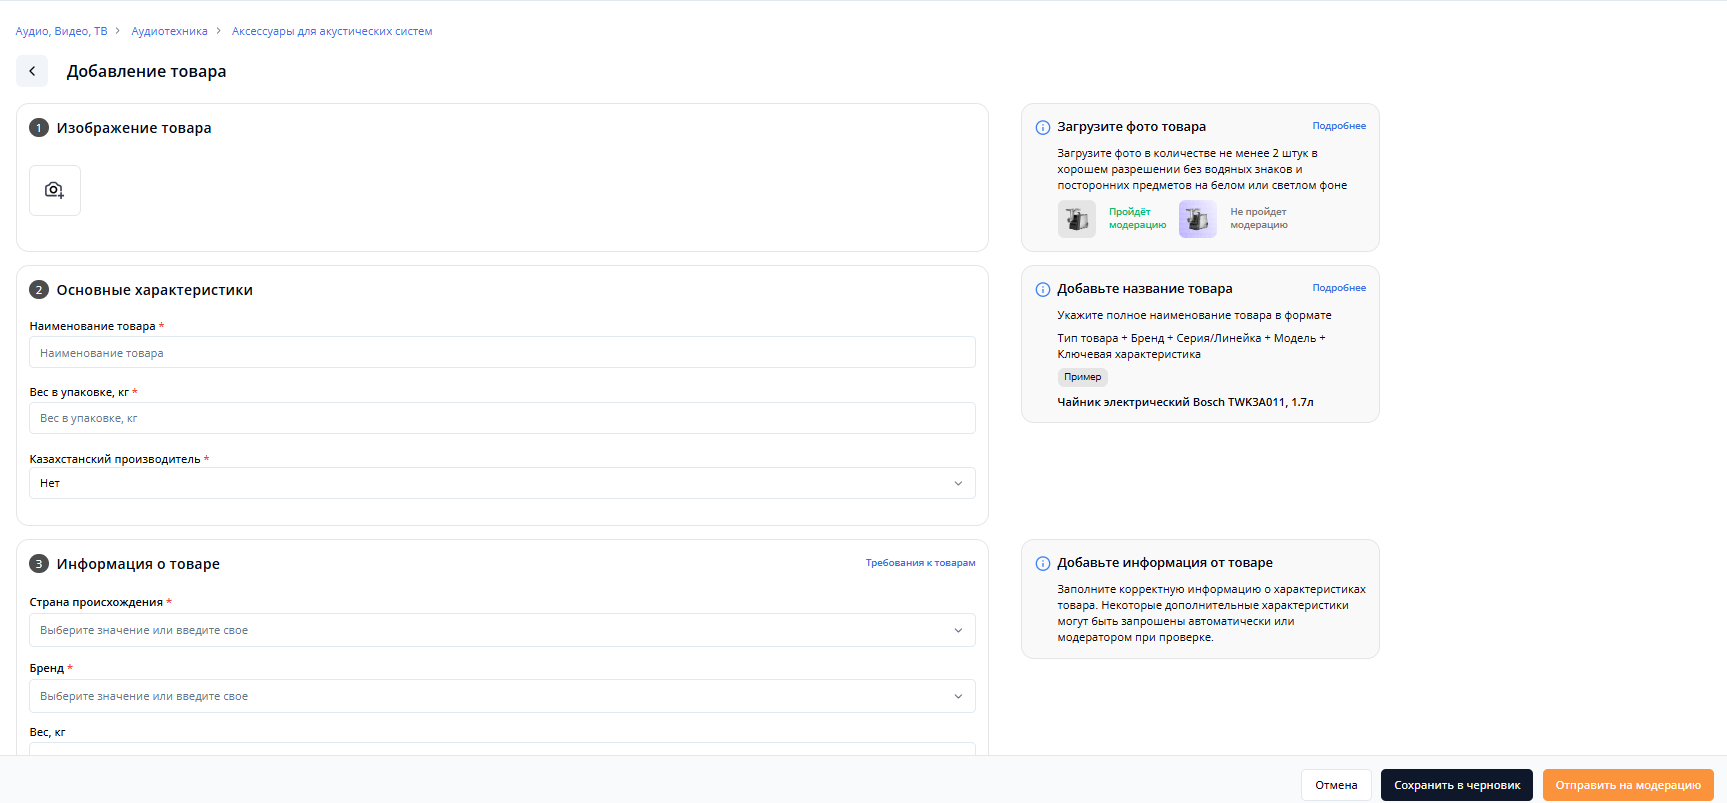1727x803 pixels.
Task: Click the step 3 Информация о товаре heading
Action: coord(138,564)
